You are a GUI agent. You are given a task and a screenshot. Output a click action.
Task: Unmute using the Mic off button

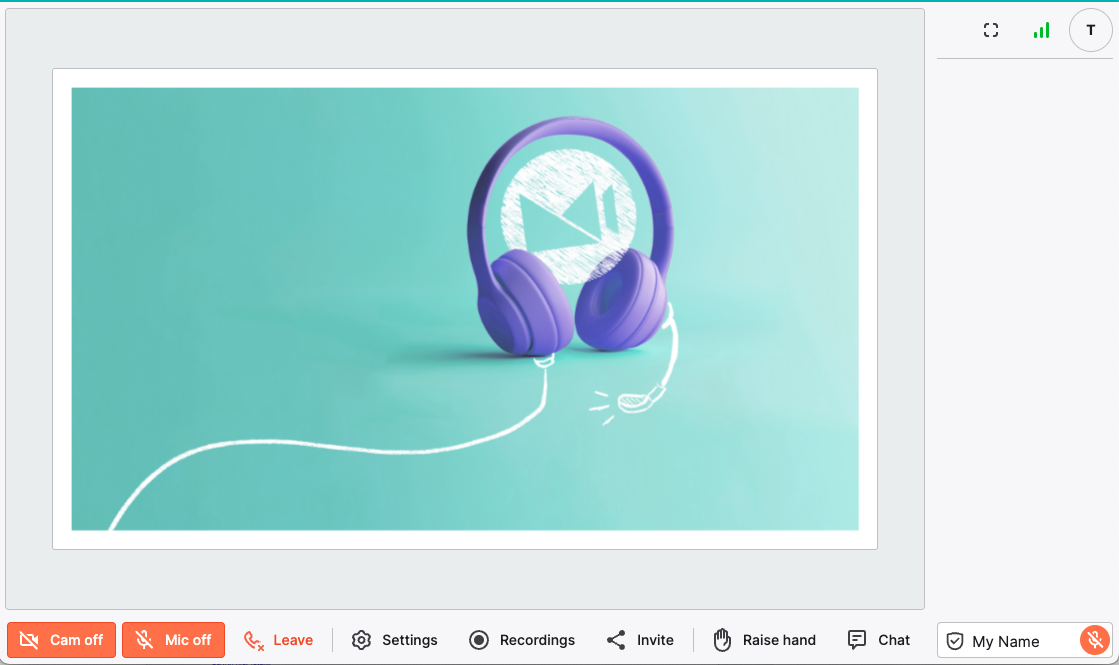(x=173, y=640)
